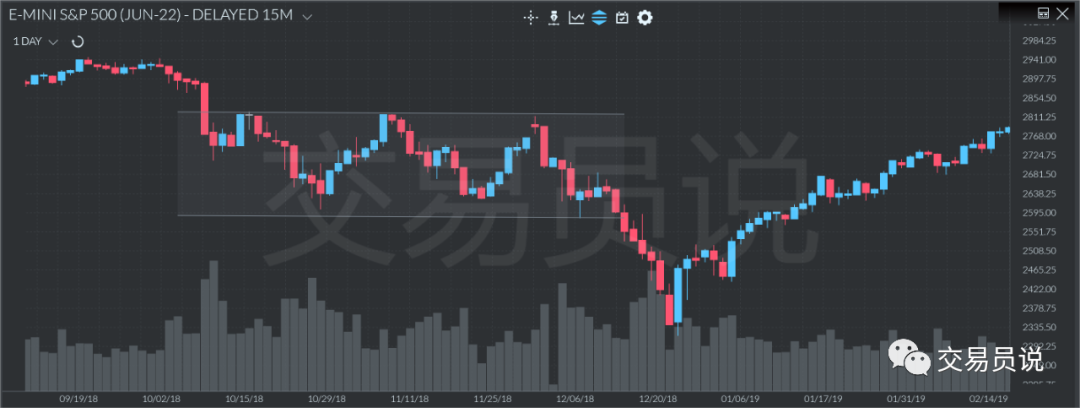1080x408 pixels.
Task: Click the panel layout icon at top right
Action: coord(1042,13)
